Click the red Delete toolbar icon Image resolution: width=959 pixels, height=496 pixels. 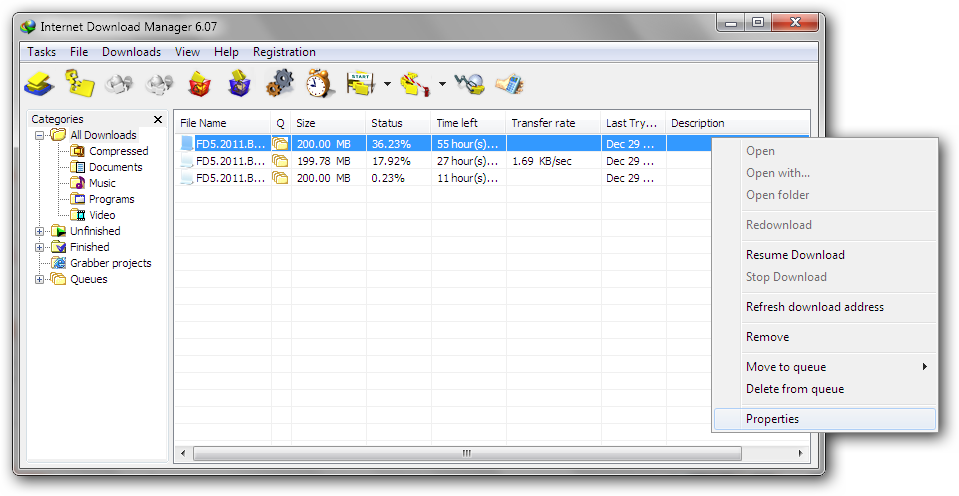(x=199, y=84)
